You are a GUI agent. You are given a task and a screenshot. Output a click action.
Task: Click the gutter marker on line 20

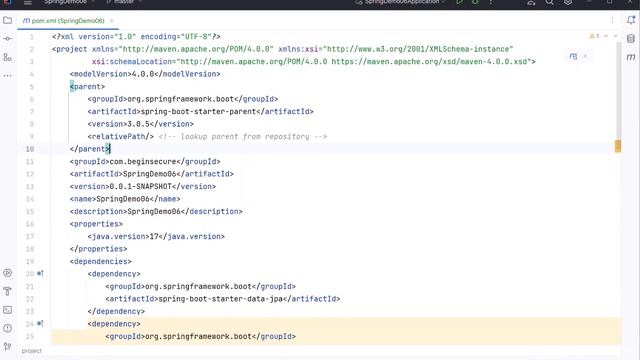[40, 273]
